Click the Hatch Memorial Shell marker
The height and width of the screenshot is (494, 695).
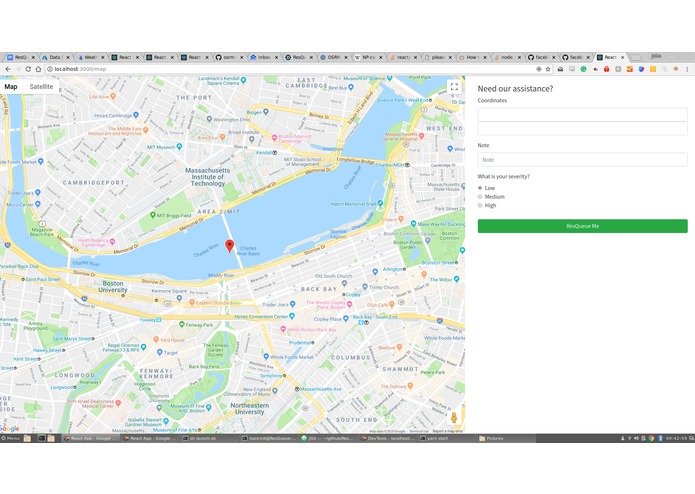pos(380,204)
